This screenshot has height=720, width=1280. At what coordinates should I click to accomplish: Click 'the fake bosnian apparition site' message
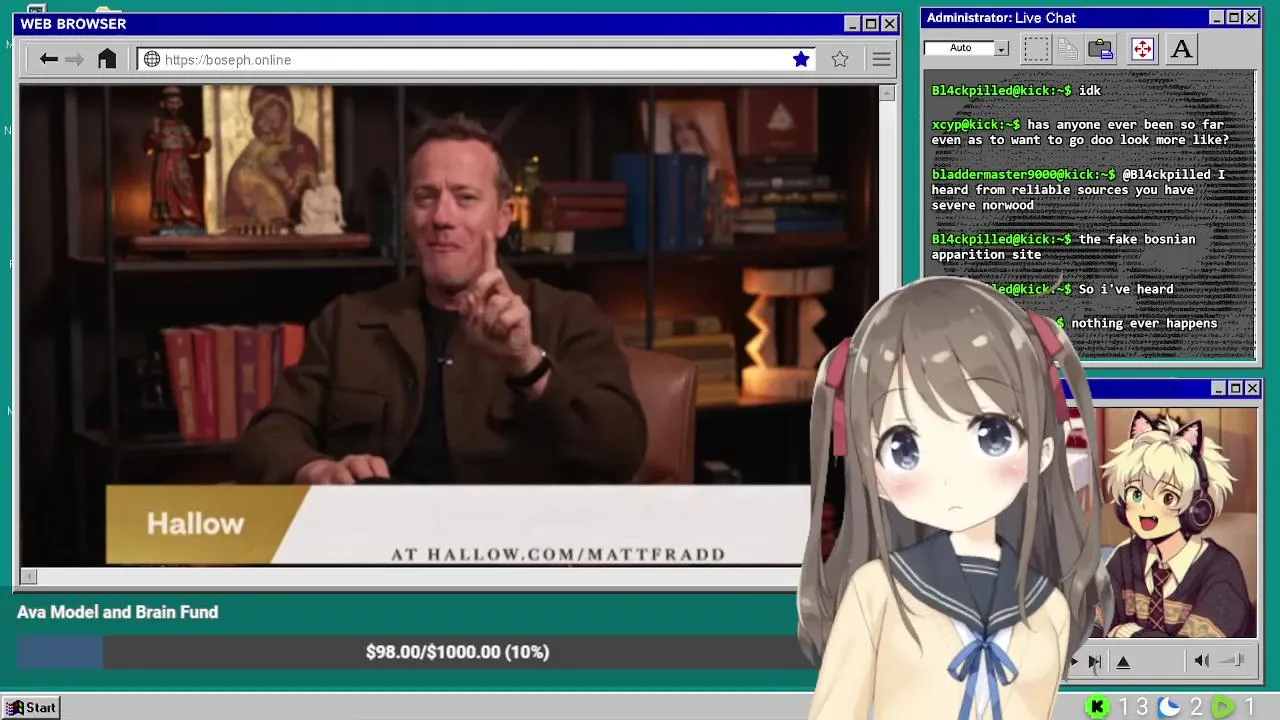(1064, 246)
